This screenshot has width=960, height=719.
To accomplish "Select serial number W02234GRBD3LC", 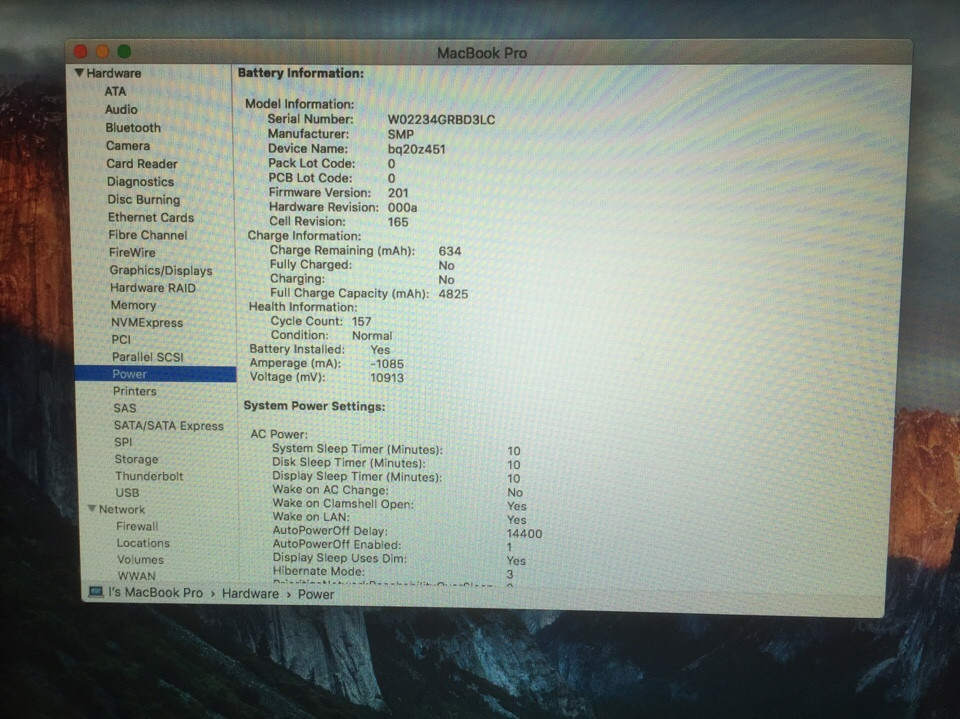I will [441, 119].
